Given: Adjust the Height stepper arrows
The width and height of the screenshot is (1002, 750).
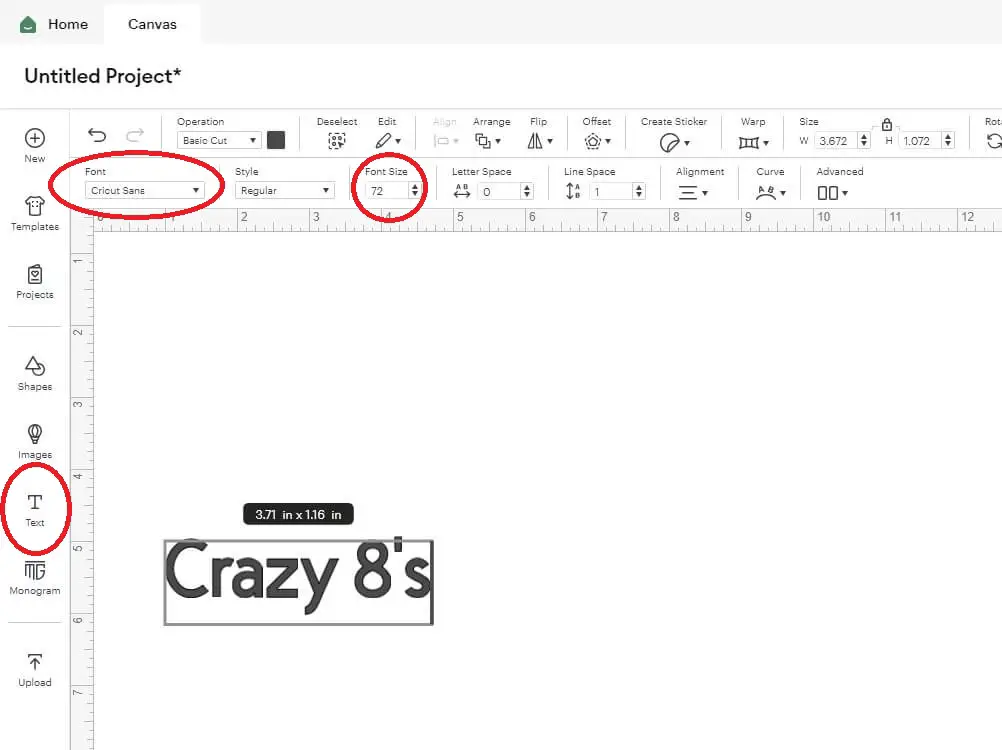Looking at the screenshot, I should (x=948, y=141).
